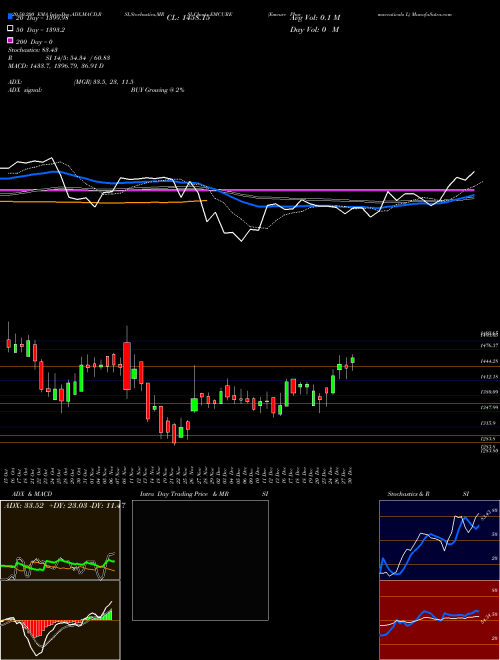The width and height of the screenshot is (500, 660).
Task: Click the 1347.99 price axis label
Action: coord(490,407)
